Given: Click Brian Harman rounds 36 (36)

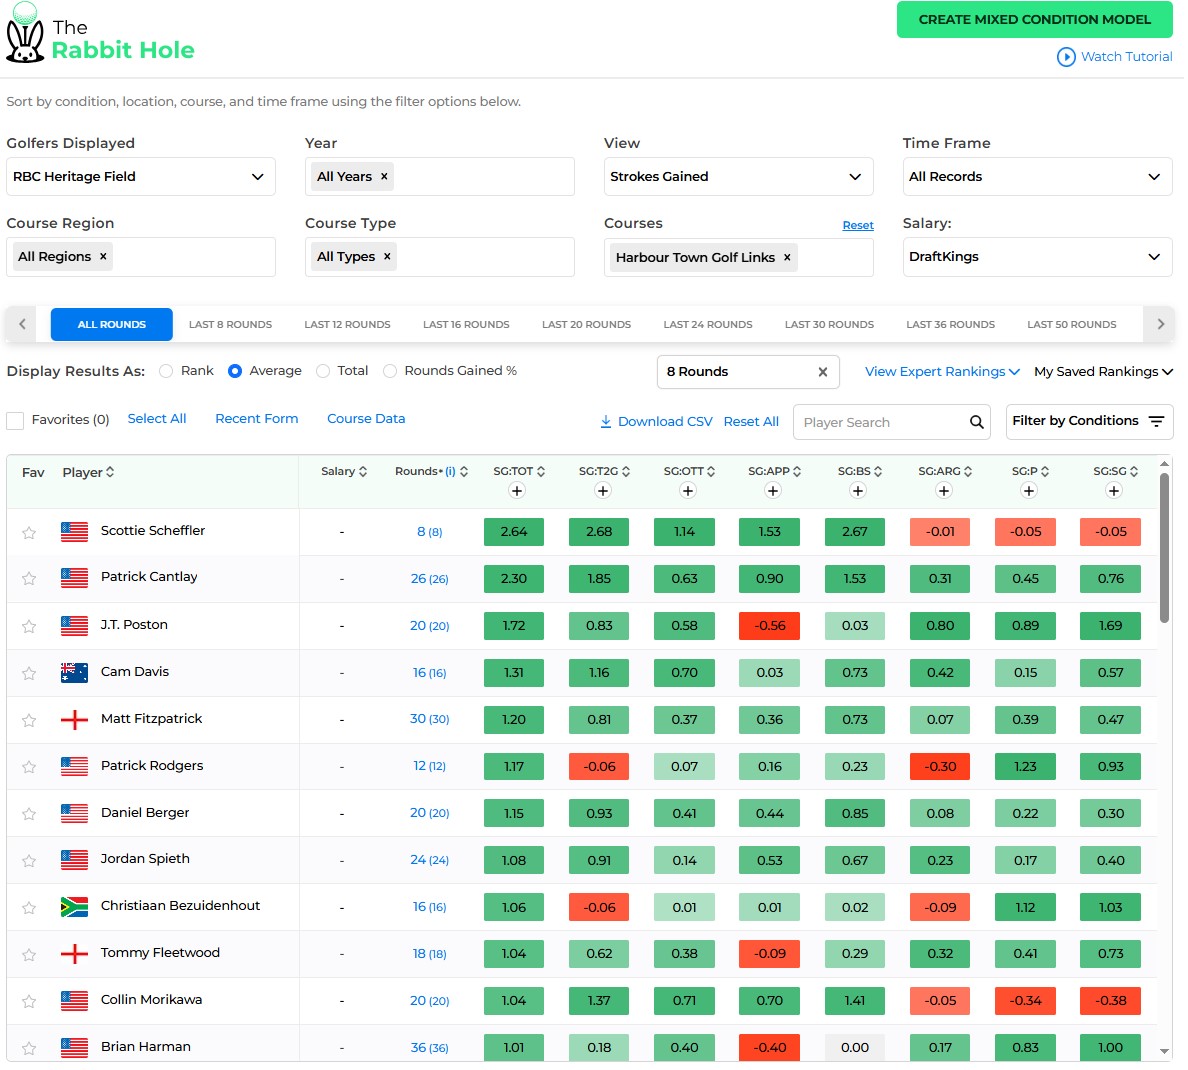Looking at the screenshot, I should click(430, 1050).
